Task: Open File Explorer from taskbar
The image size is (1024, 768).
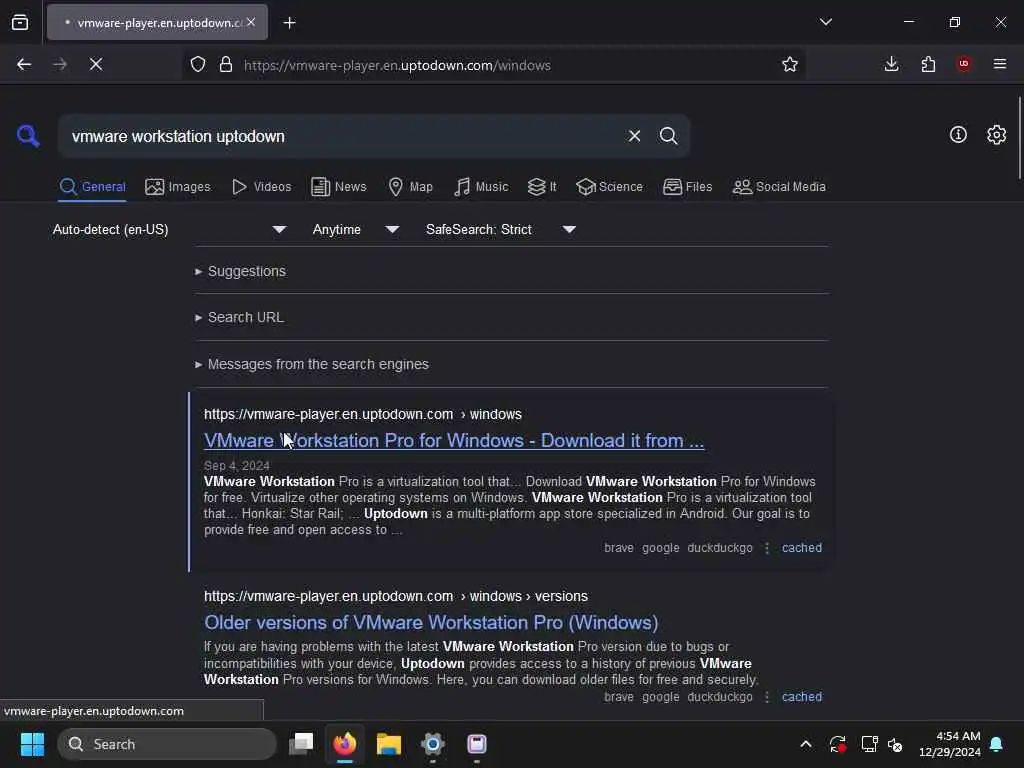Action: (389, 744)
